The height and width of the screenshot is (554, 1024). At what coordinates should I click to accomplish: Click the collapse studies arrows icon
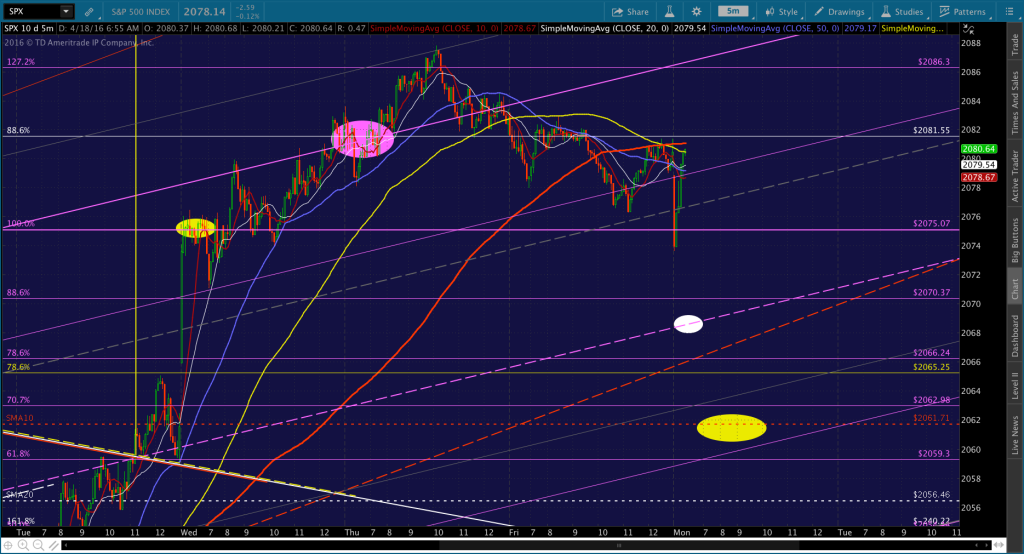click(968, 29)
